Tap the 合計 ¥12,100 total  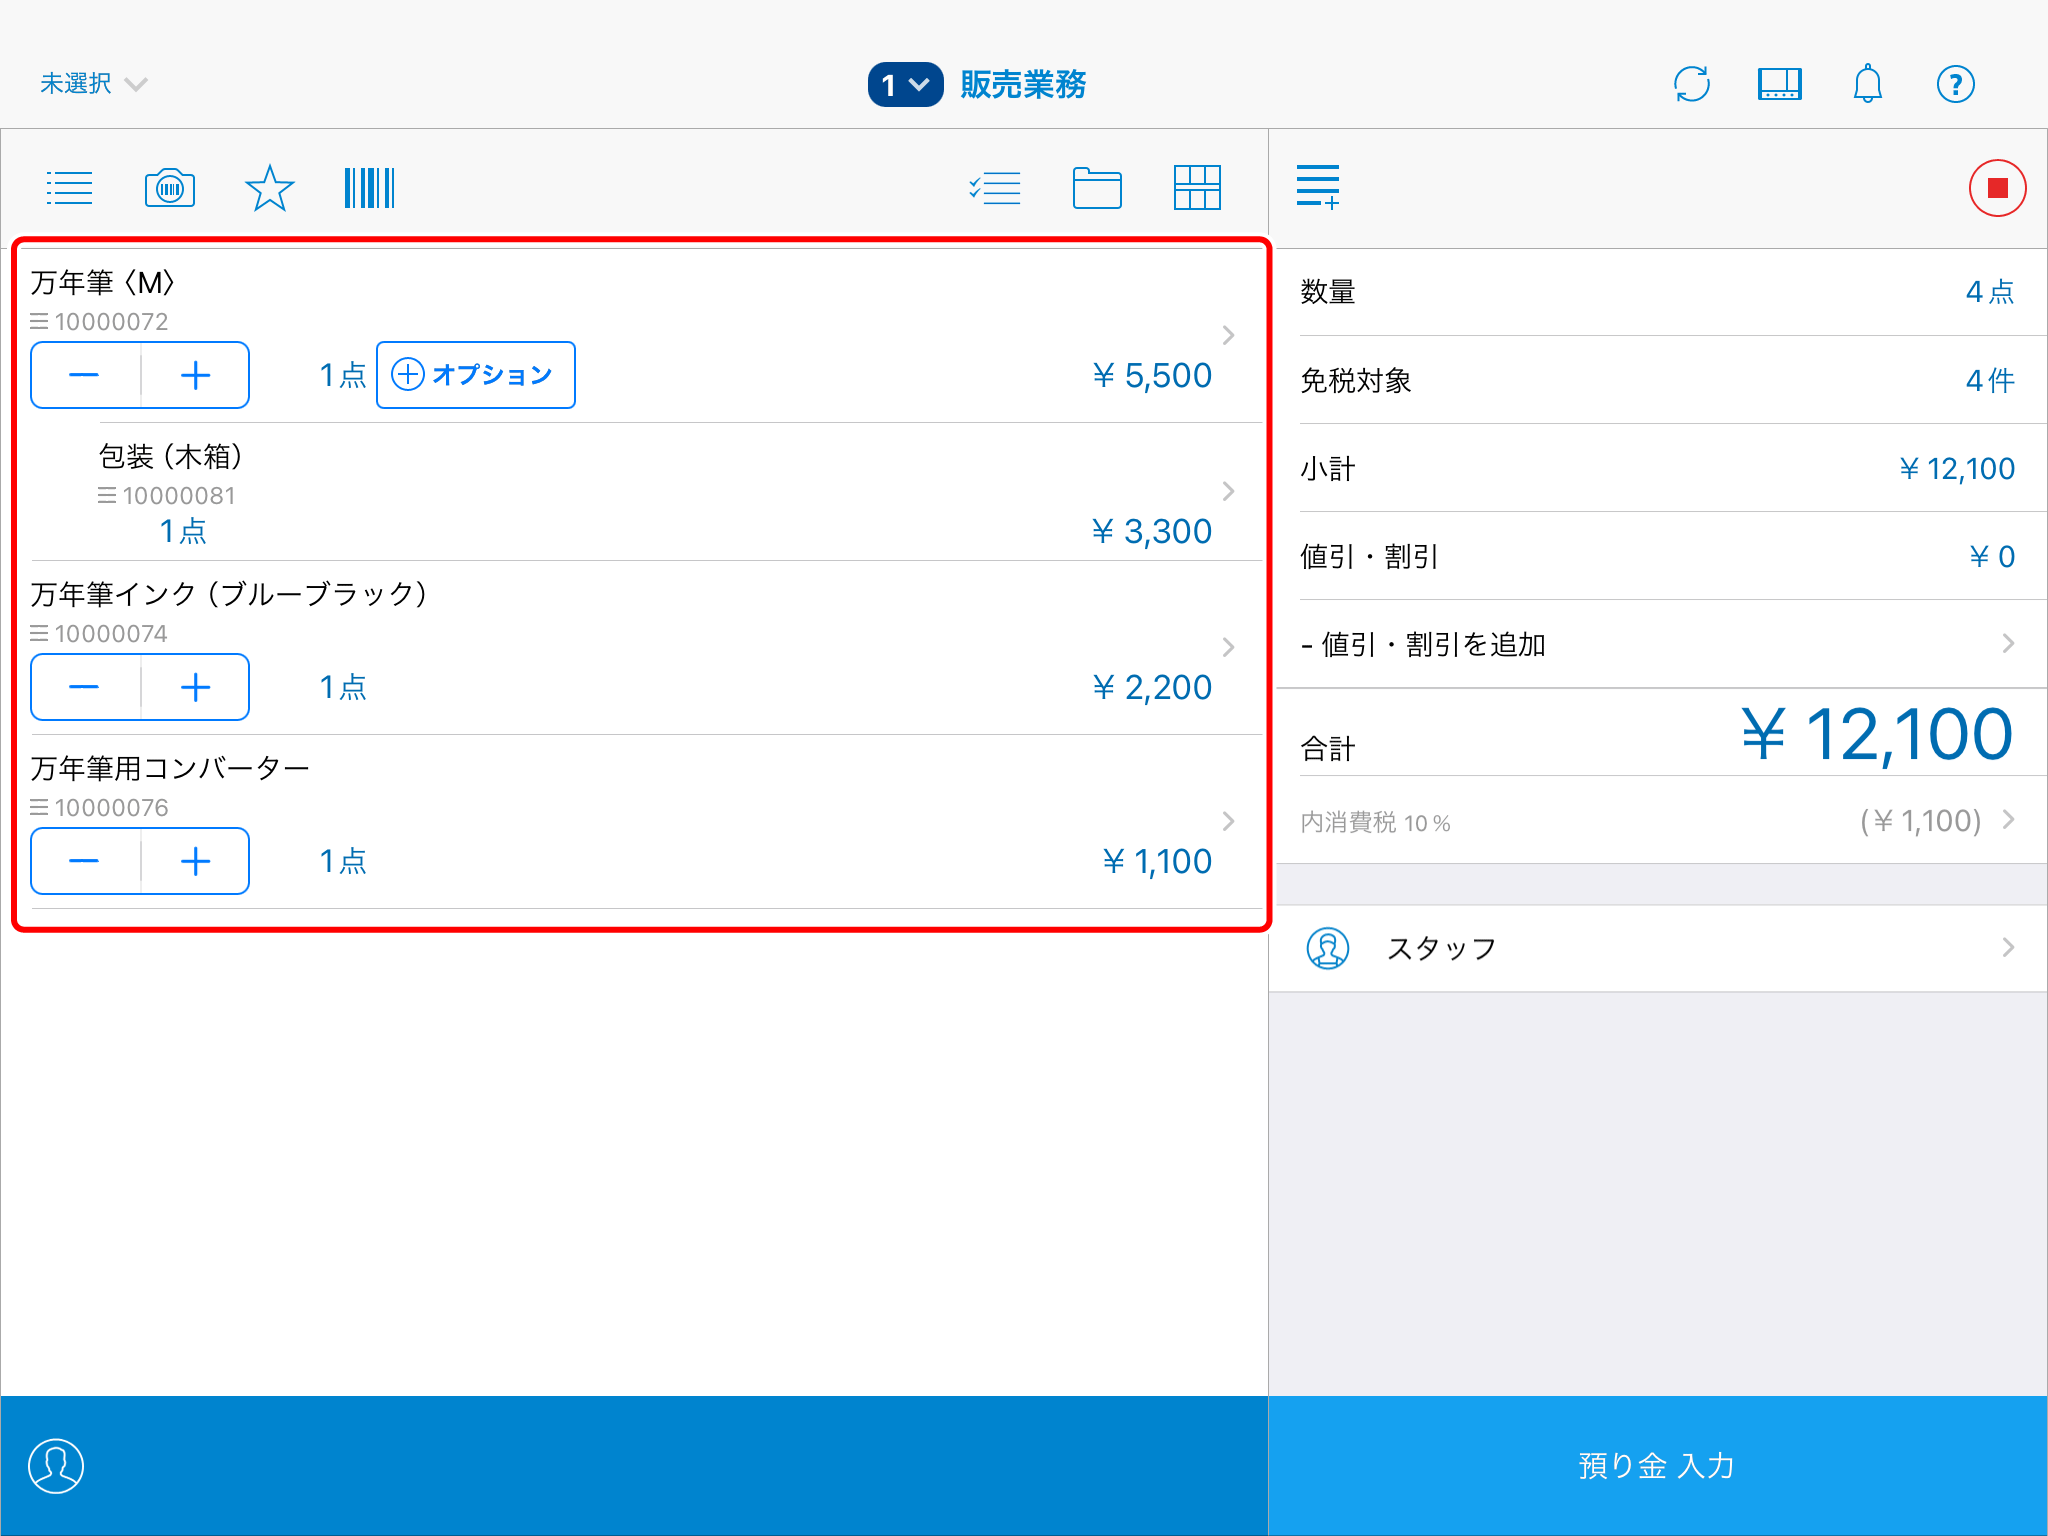point(1658,734)
